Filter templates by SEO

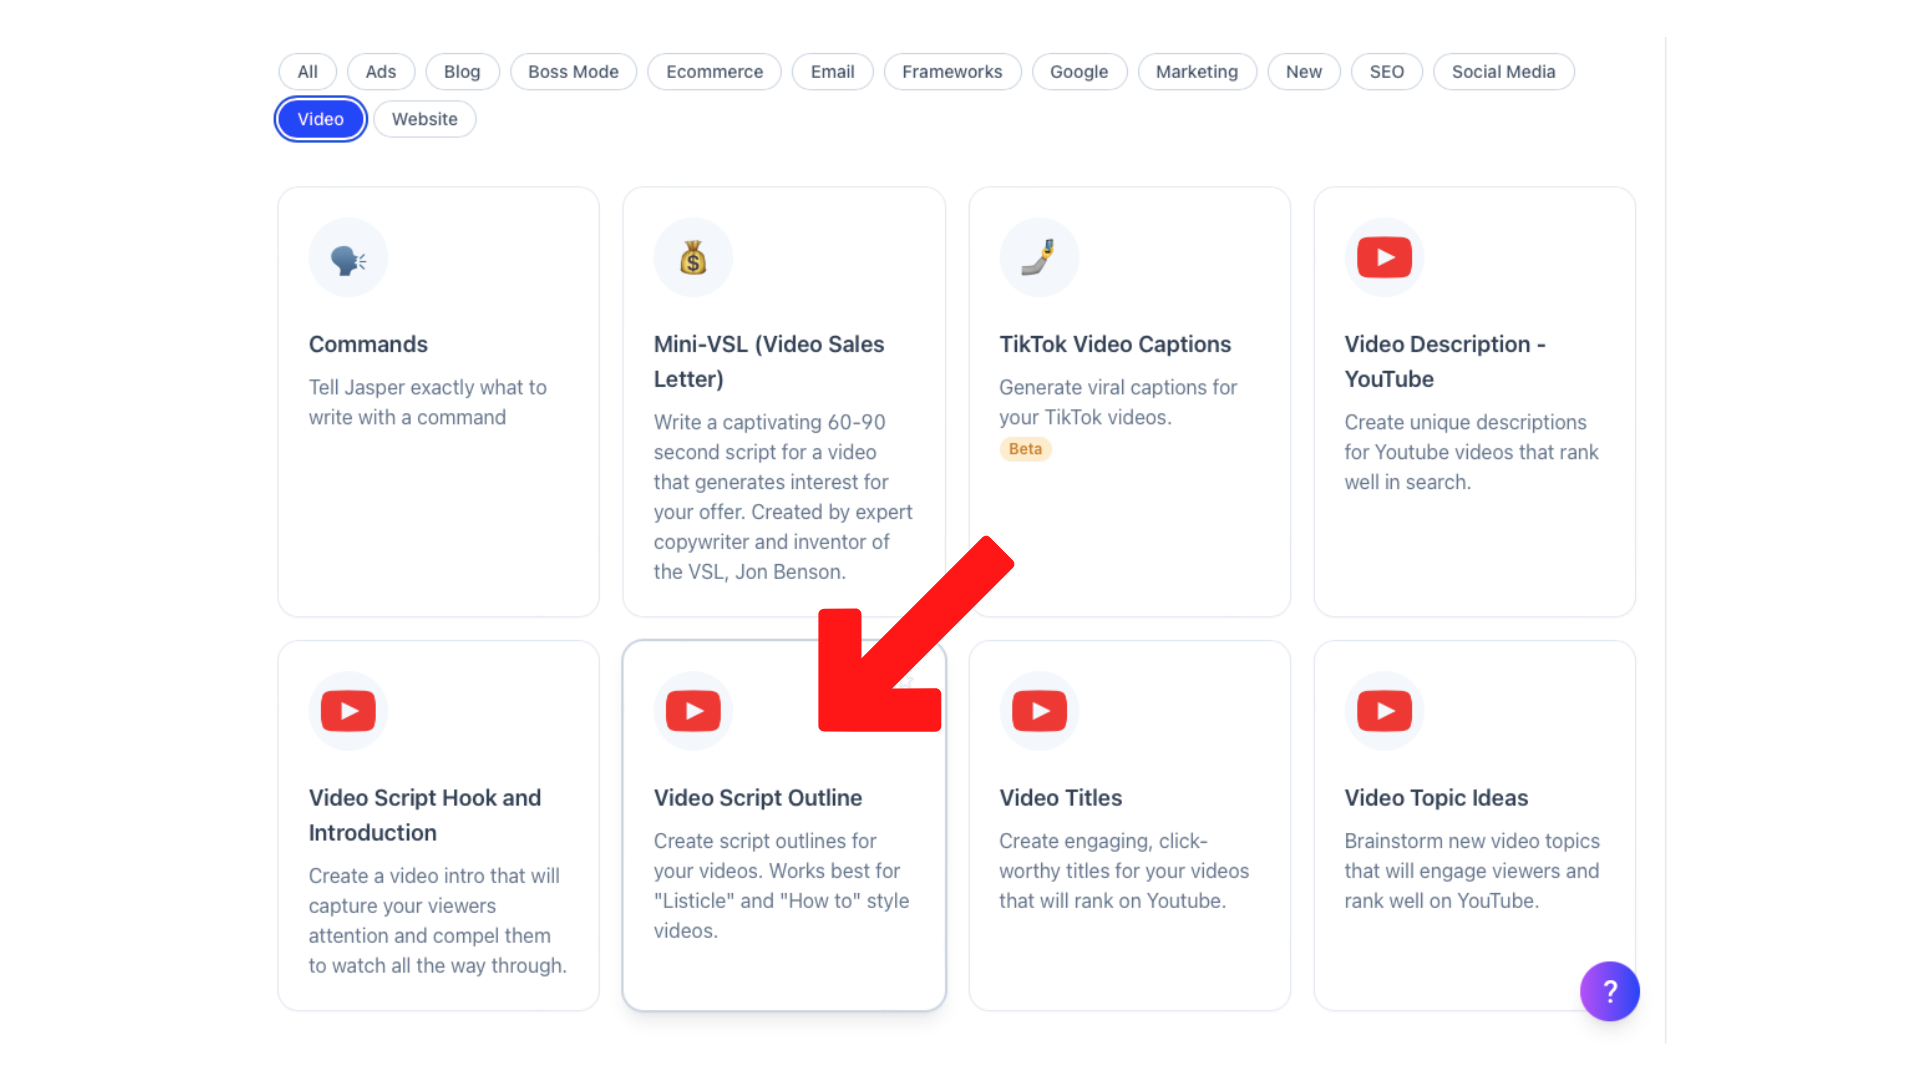[x=1386, y=71]
